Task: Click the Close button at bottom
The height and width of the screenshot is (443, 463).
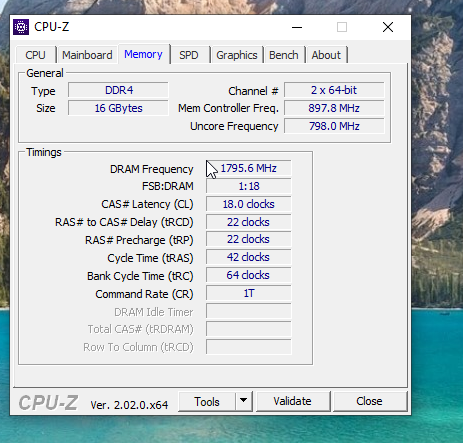Action: click(x=369, y=401)
